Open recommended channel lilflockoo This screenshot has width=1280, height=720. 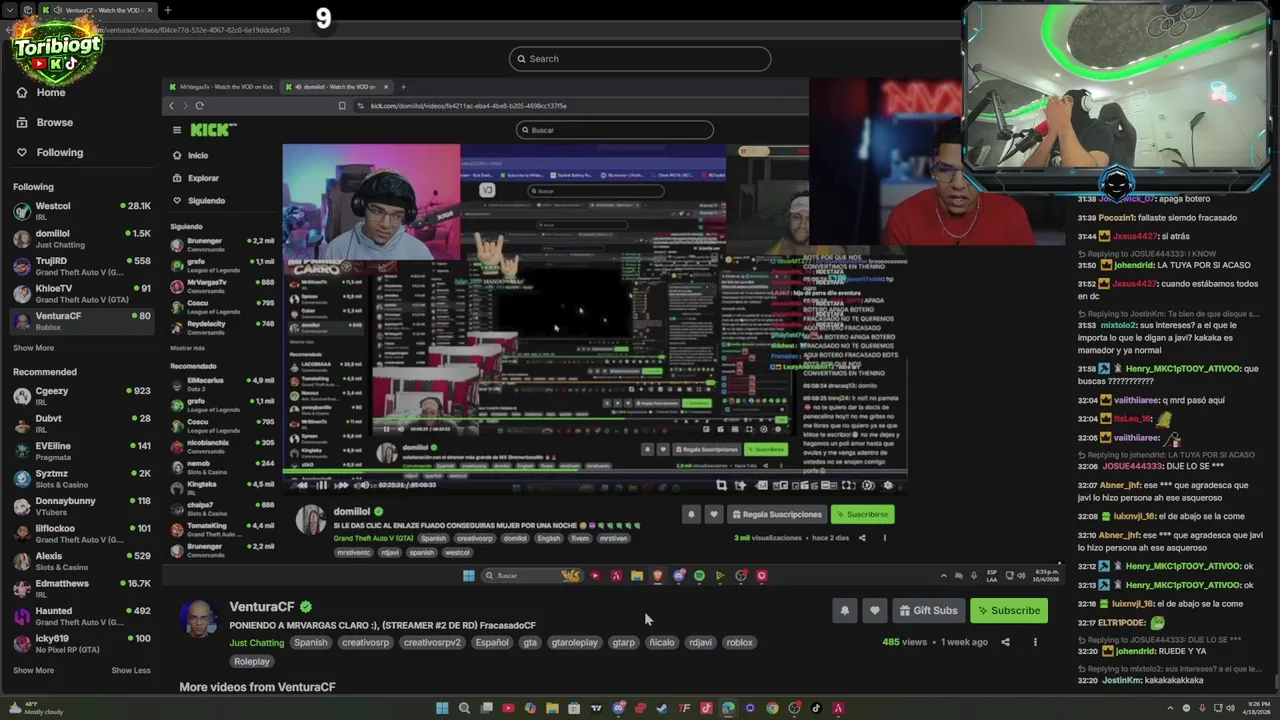coord(82,534)
